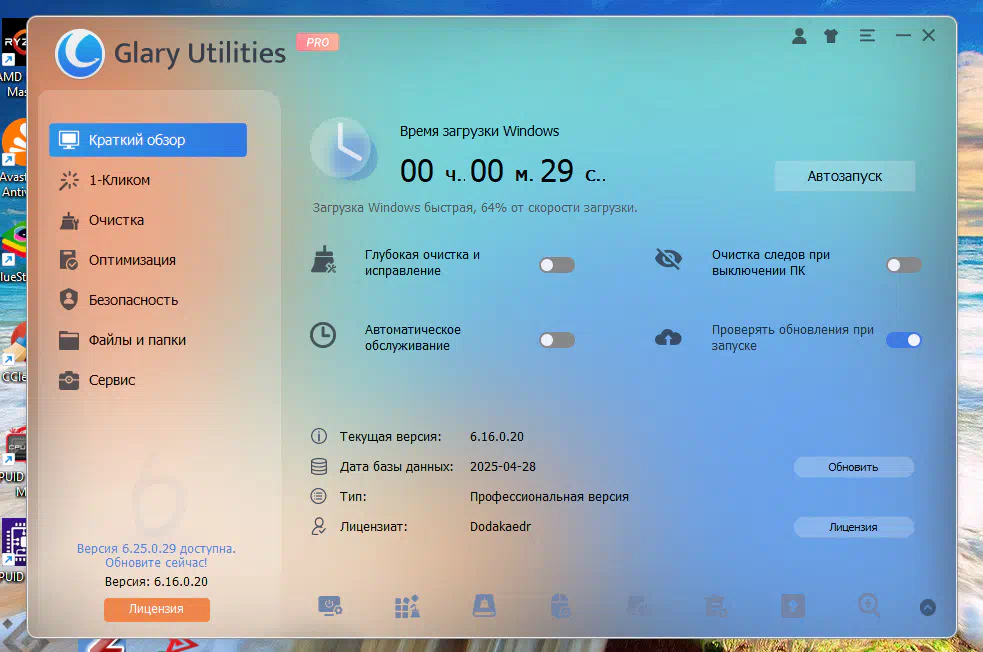983x652 pixels.
Task: Click the Время загрузки Windows heading
Action: click(480, 131)
